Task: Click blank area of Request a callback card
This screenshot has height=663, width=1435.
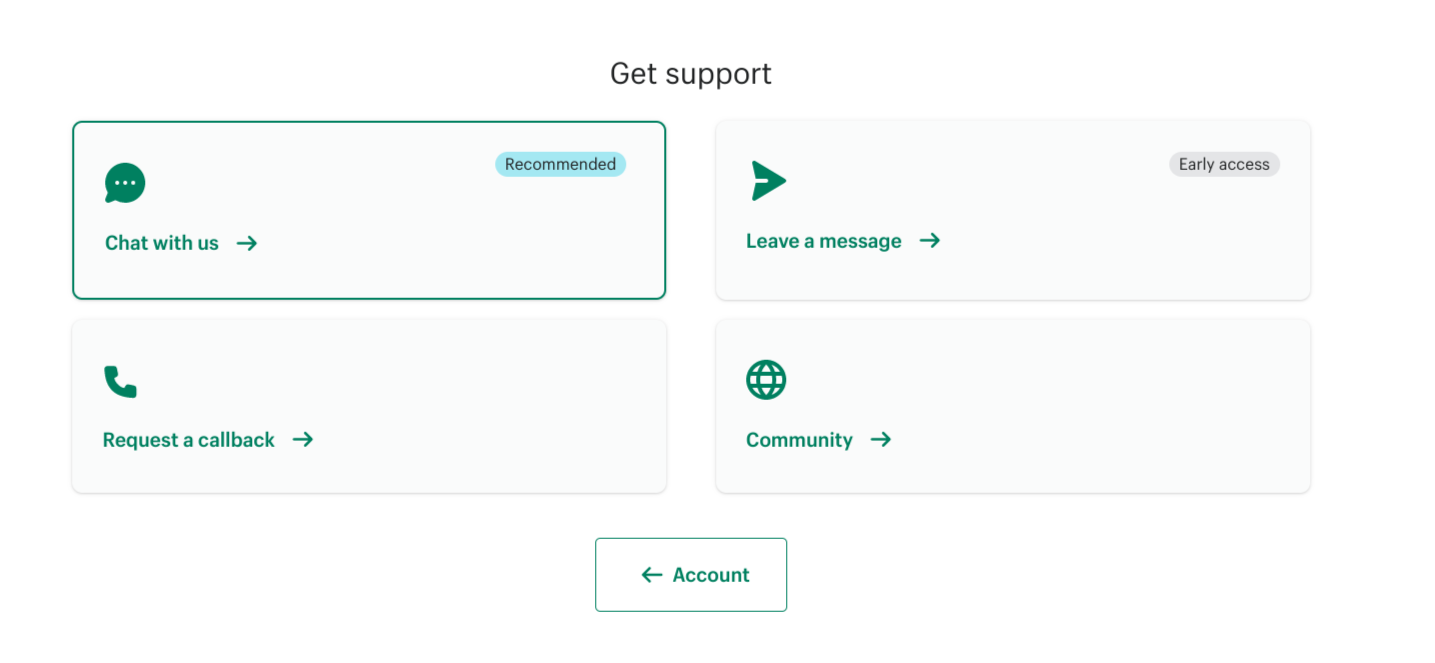Action: 480,400
